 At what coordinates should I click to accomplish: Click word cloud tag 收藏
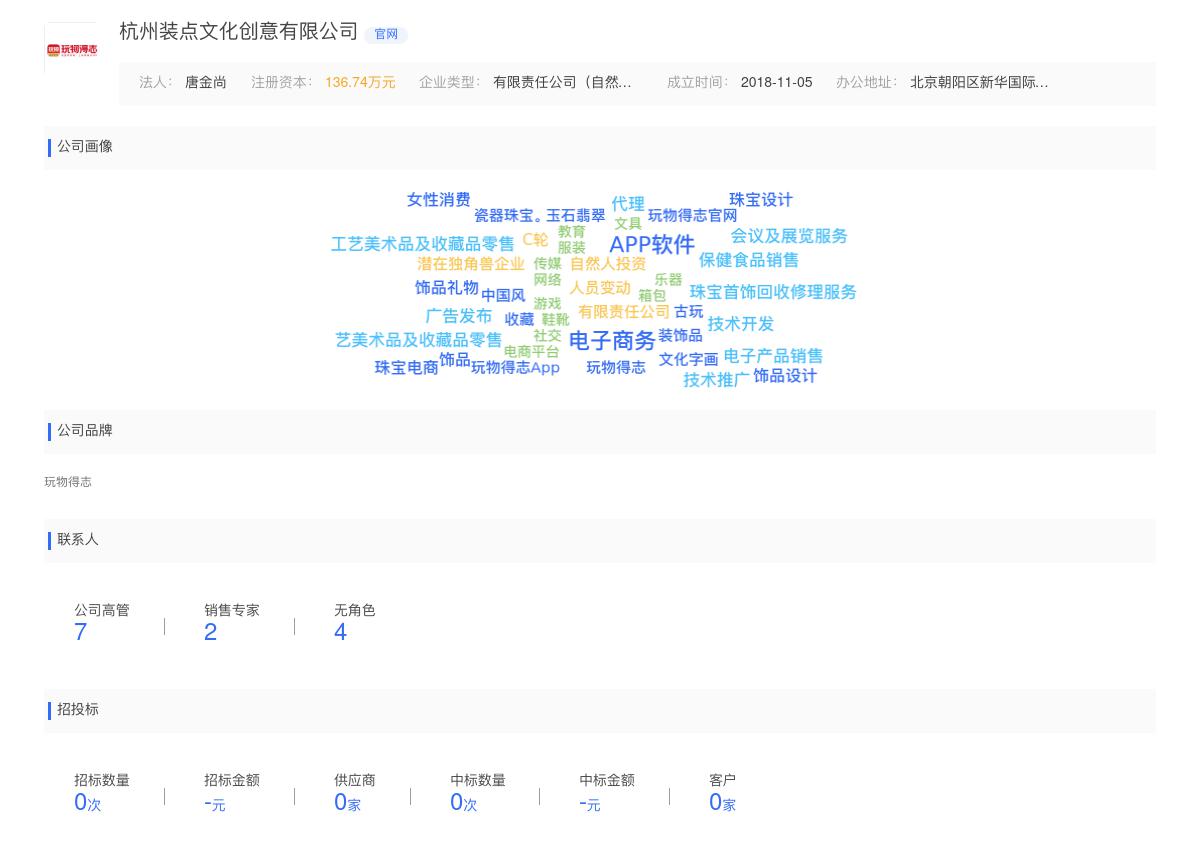coord(519,320)
